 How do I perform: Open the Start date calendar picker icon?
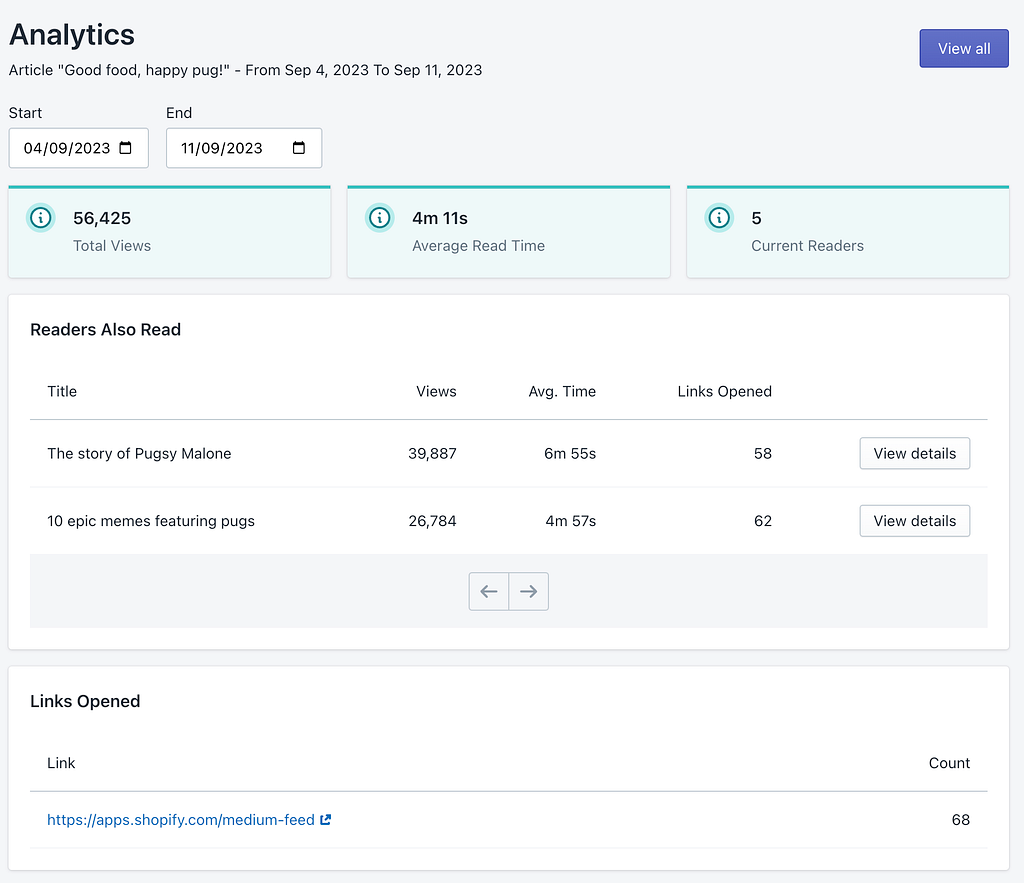point(126,148)
